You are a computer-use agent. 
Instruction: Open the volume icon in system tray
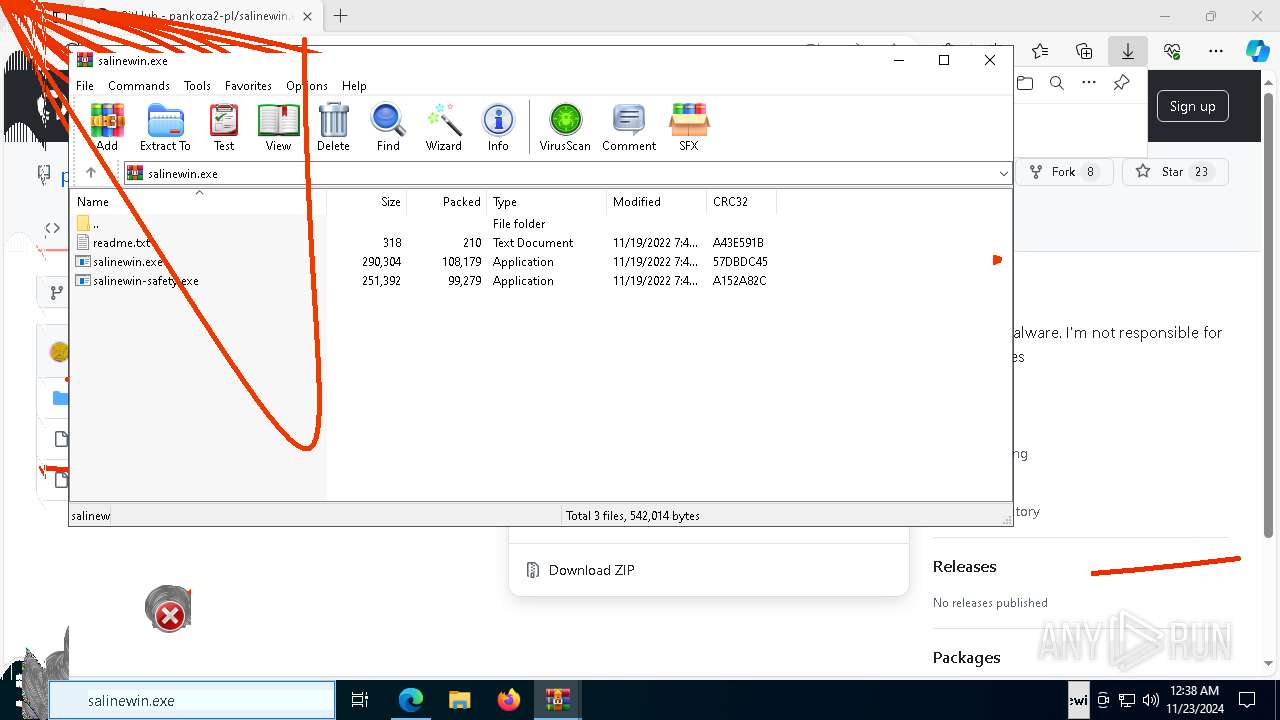(x=1150, y=700)
